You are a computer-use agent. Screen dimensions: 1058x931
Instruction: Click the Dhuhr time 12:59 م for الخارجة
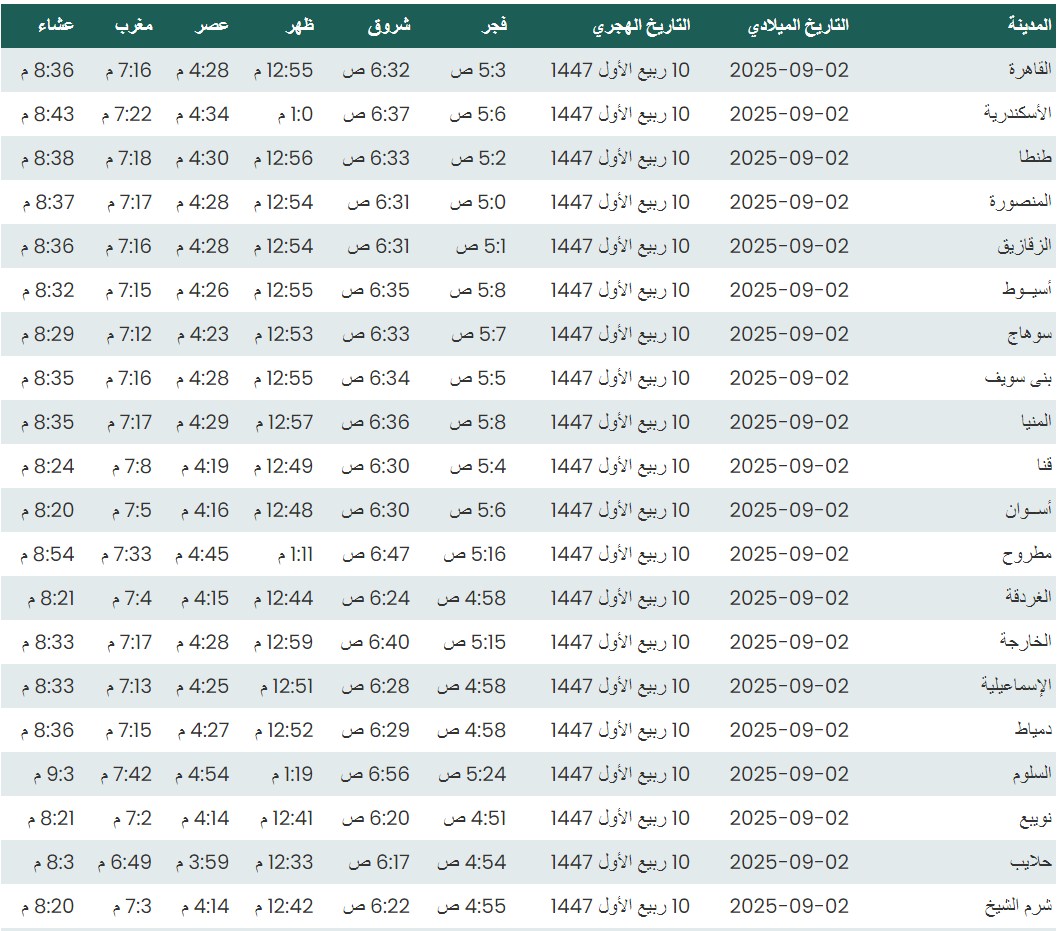pyautogui.click(x=283, y=642)
